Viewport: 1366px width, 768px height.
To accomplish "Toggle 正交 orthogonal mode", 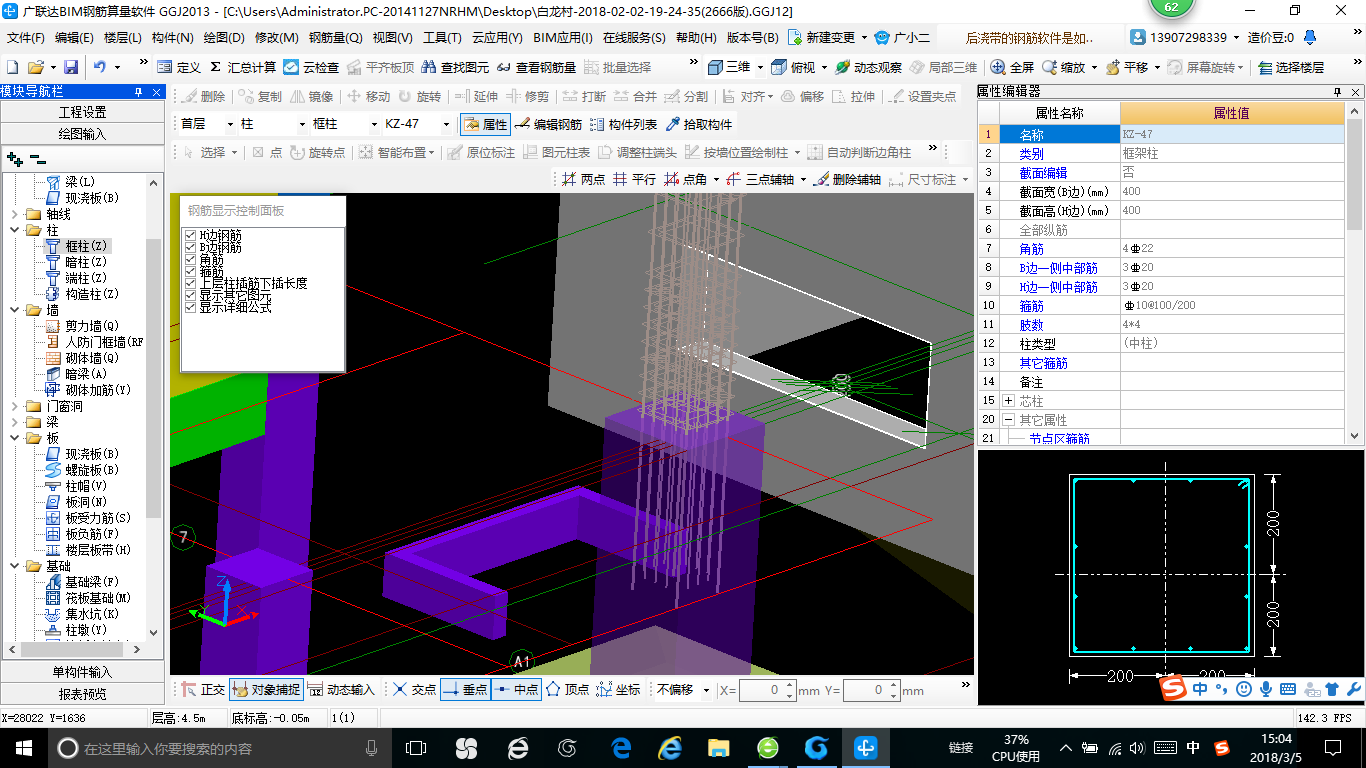I will (203, 690).
